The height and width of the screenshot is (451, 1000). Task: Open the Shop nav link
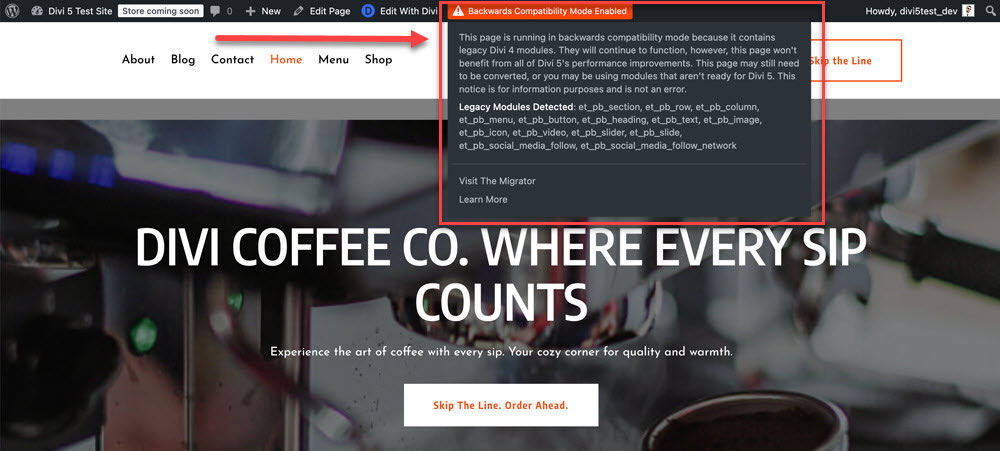click(378, 59)
